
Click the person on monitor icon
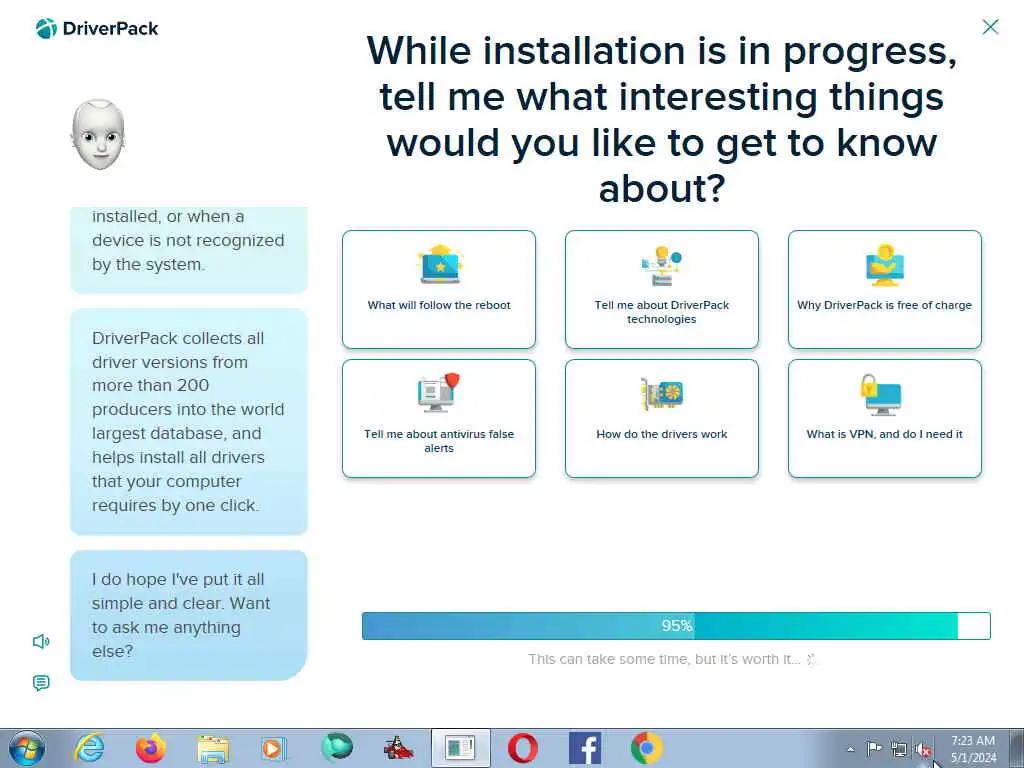pyautogui.click(x=884, y=265)
